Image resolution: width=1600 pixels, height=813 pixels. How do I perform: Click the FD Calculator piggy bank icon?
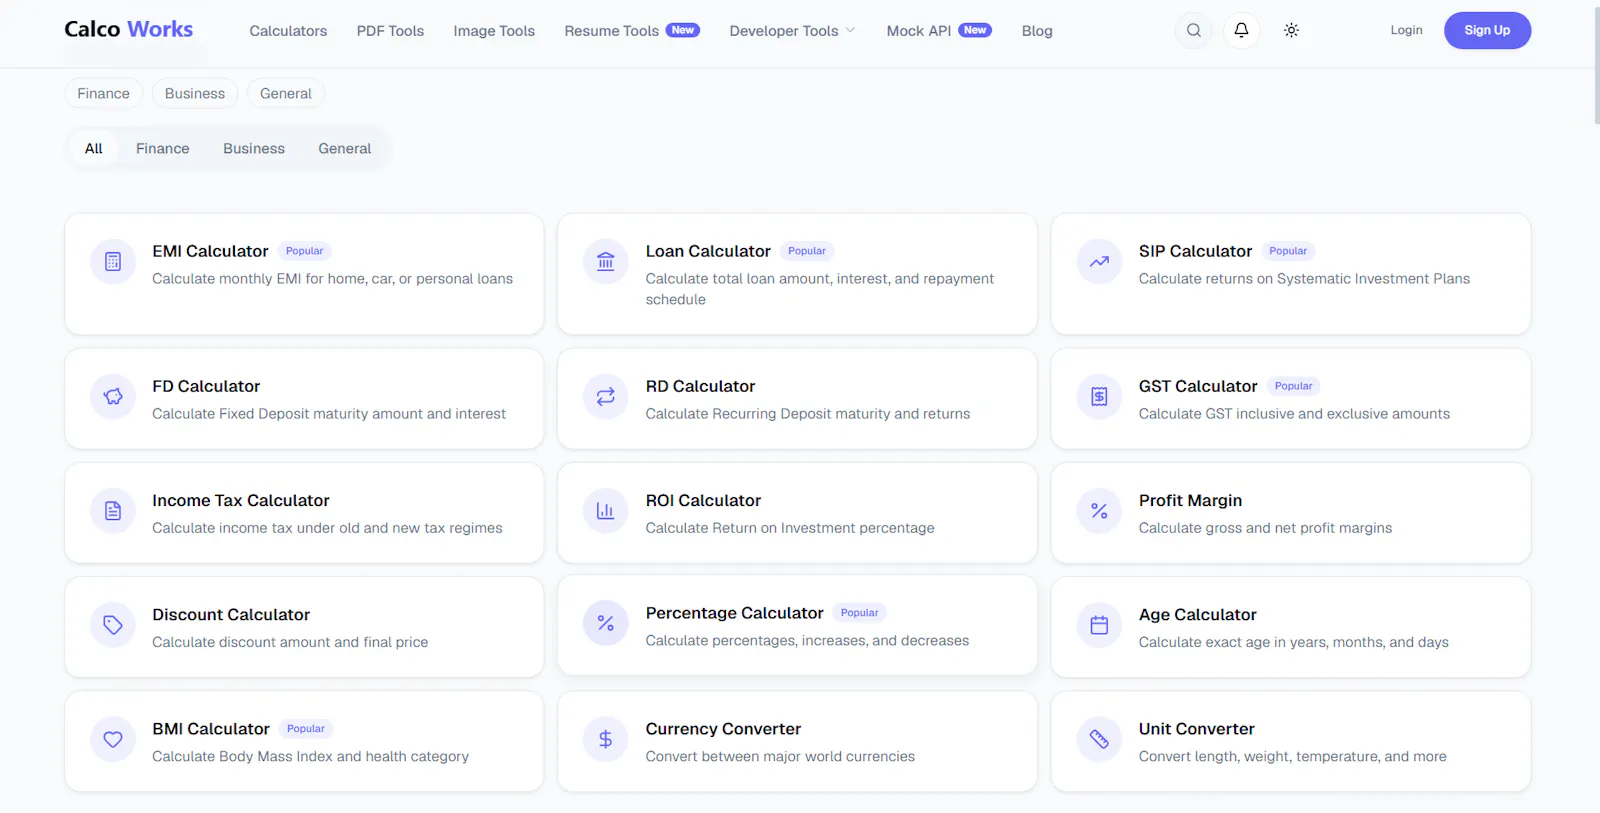[x=113, y=397]
